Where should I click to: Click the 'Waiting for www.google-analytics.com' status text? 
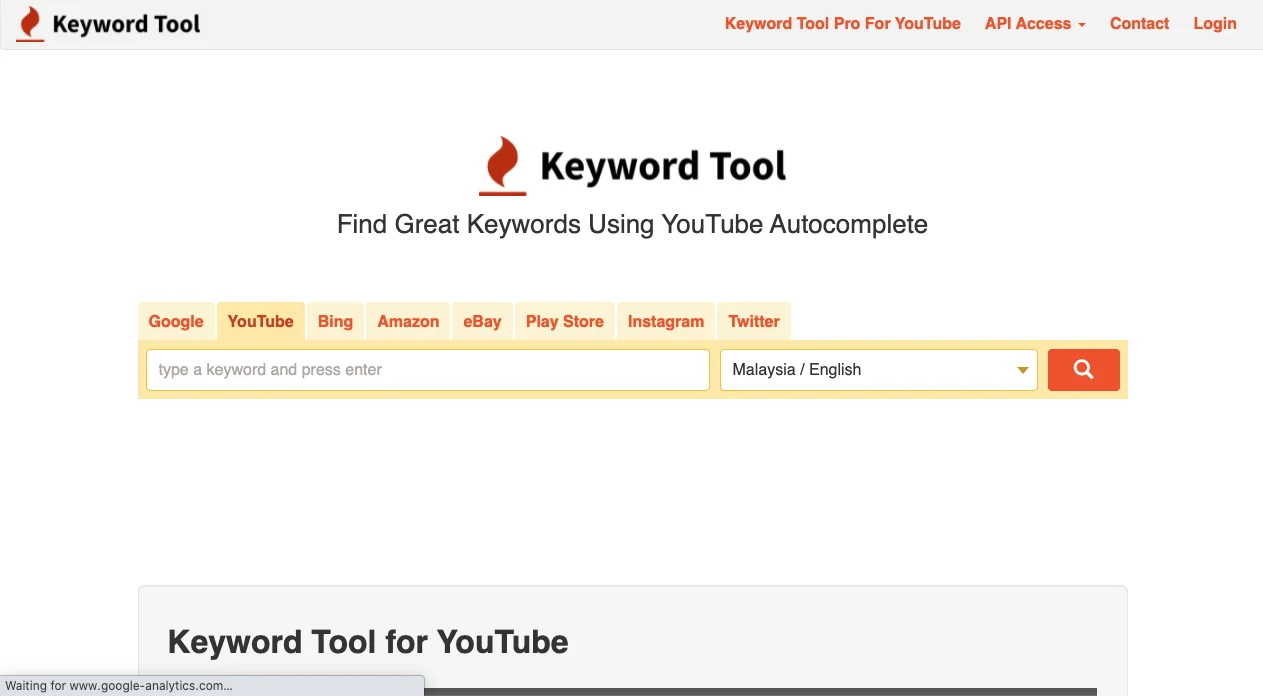click(119, 686)
